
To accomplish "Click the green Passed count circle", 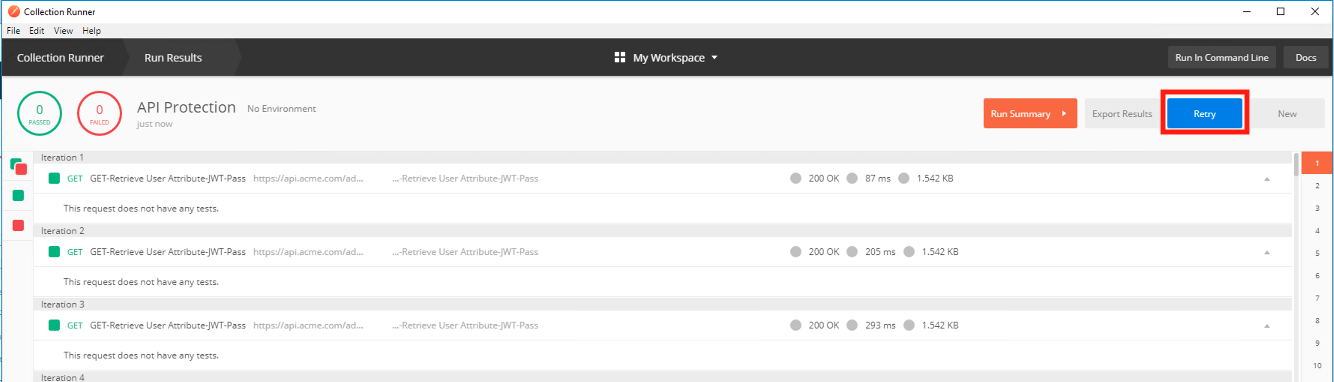I will (40, 114).
